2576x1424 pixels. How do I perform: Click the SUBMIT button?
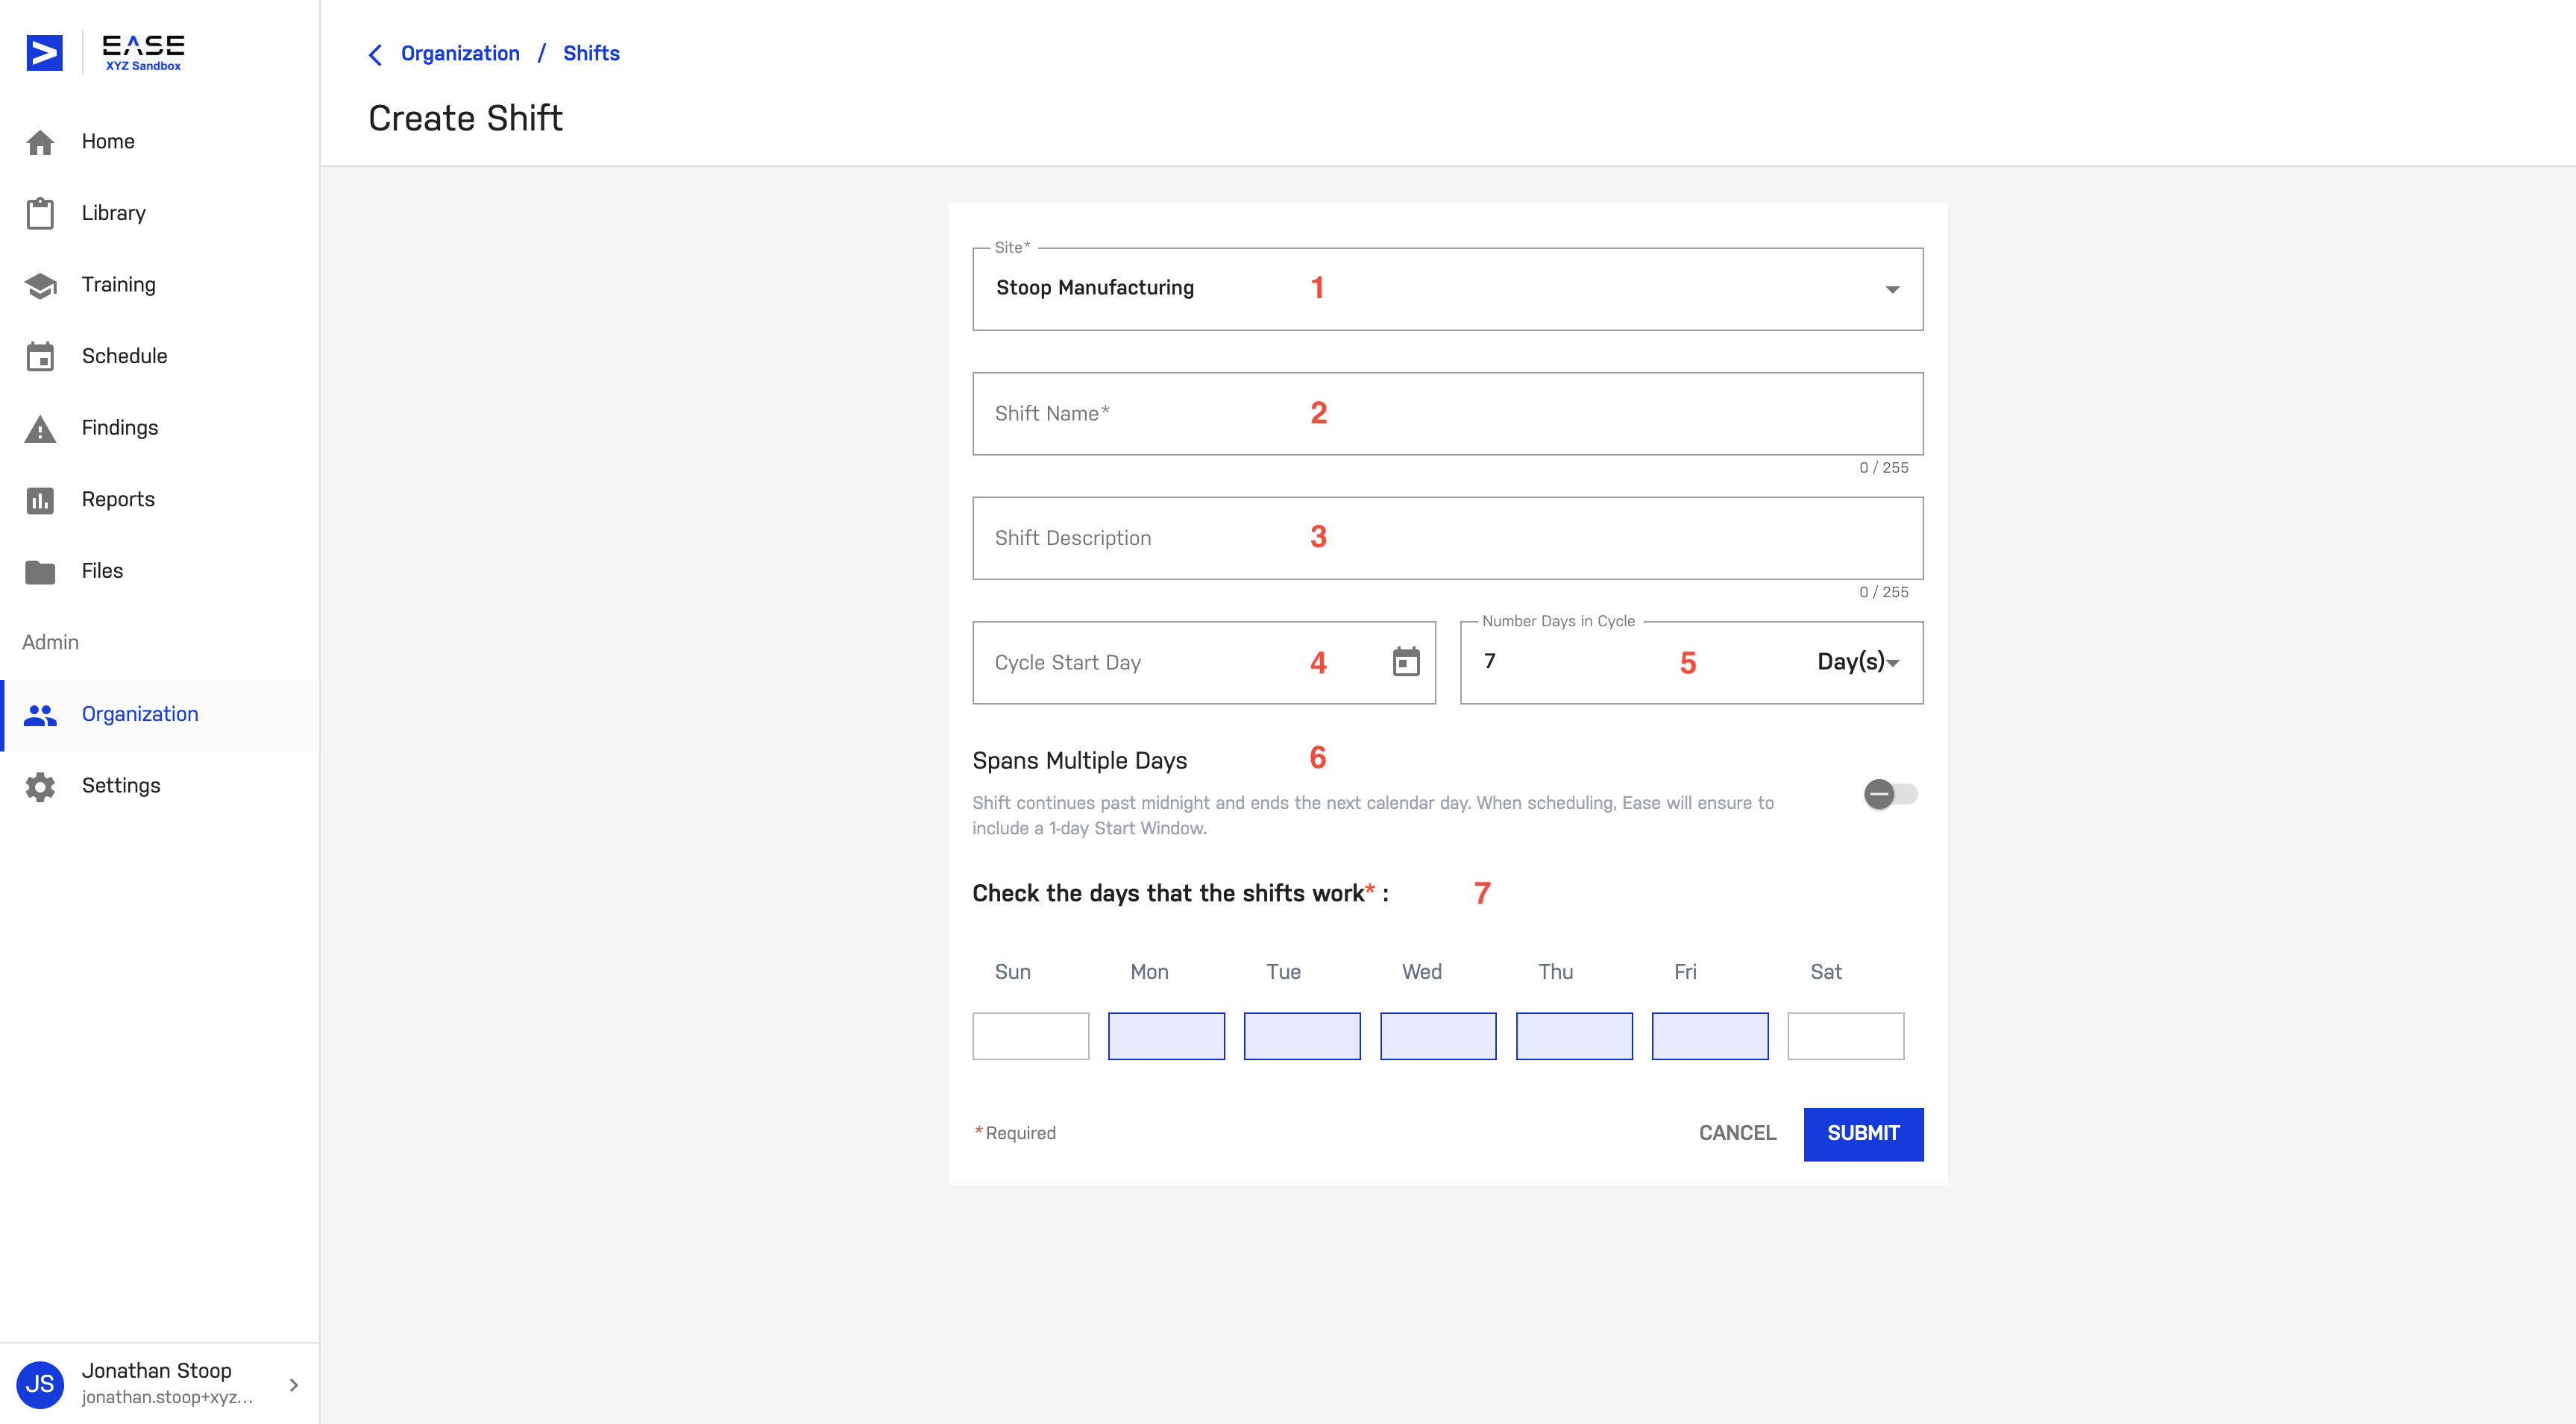coord(1863,1133)
